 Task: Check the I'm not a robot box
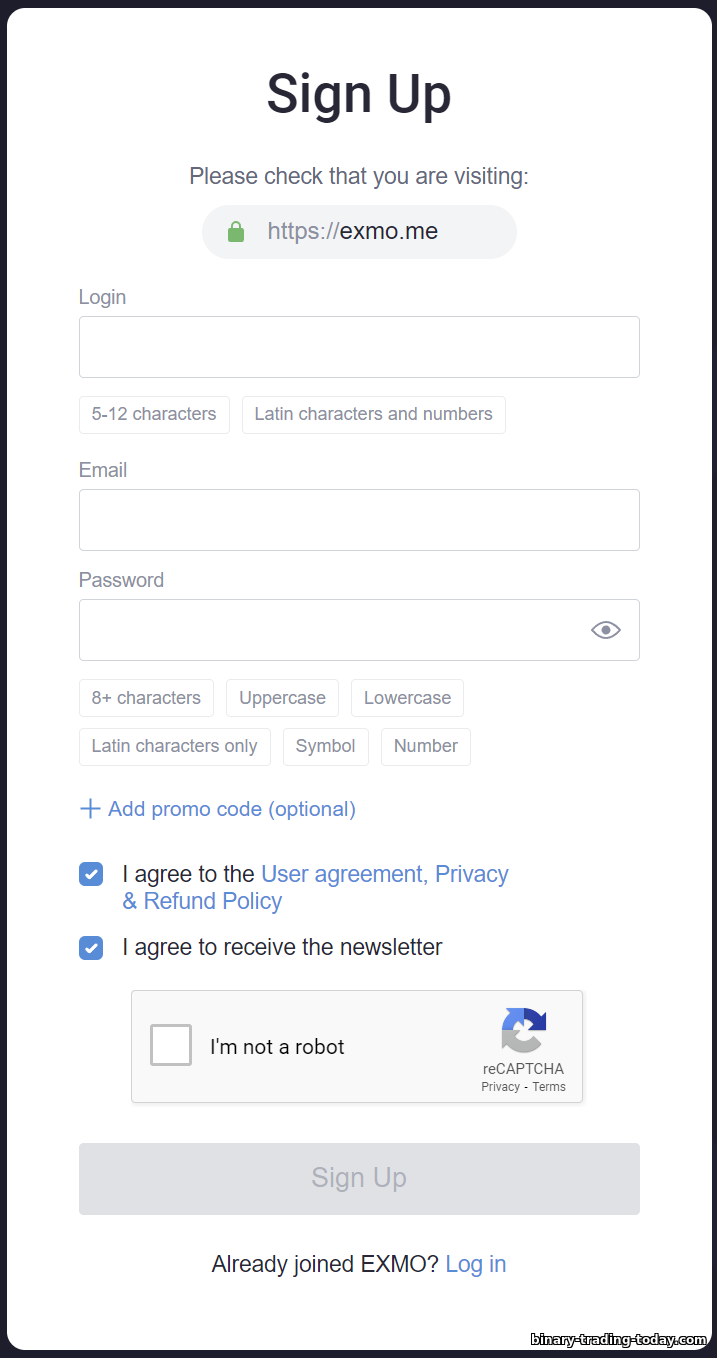tap(171, 1046)
